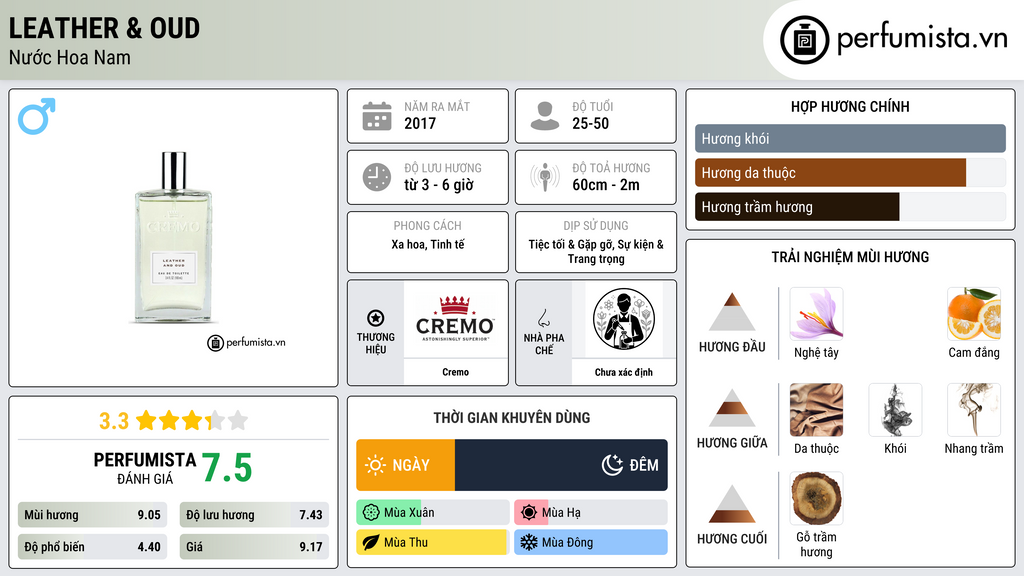The image size is (1024, 576).
Task: Click the Tiệc tối & Gặp gỡ occasion text
Action: pyautogui.click(x=596, y=251)
